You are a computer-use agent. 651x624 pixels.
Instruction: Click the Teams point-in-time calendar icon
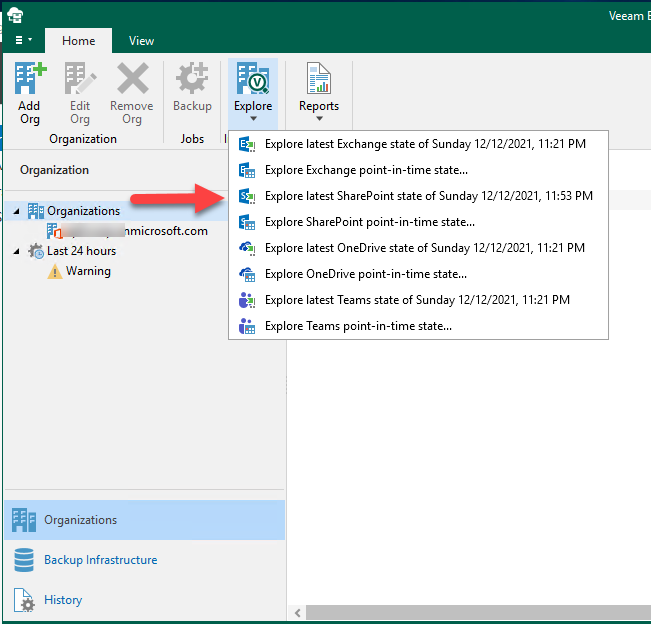click(x=247, y=326)
